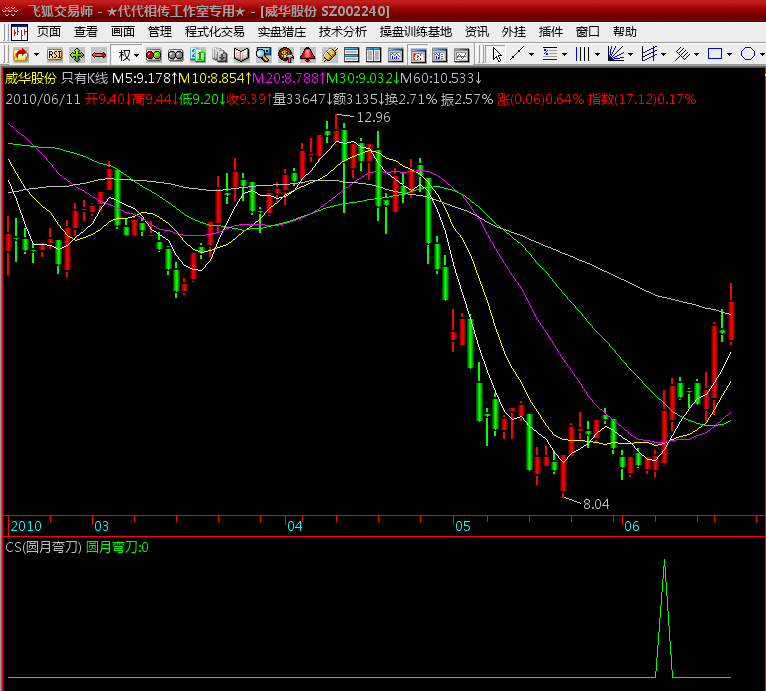This screenshot has width=766, height=691.
Task: Click the 12.96 high price label
Action: coord(374,117)
